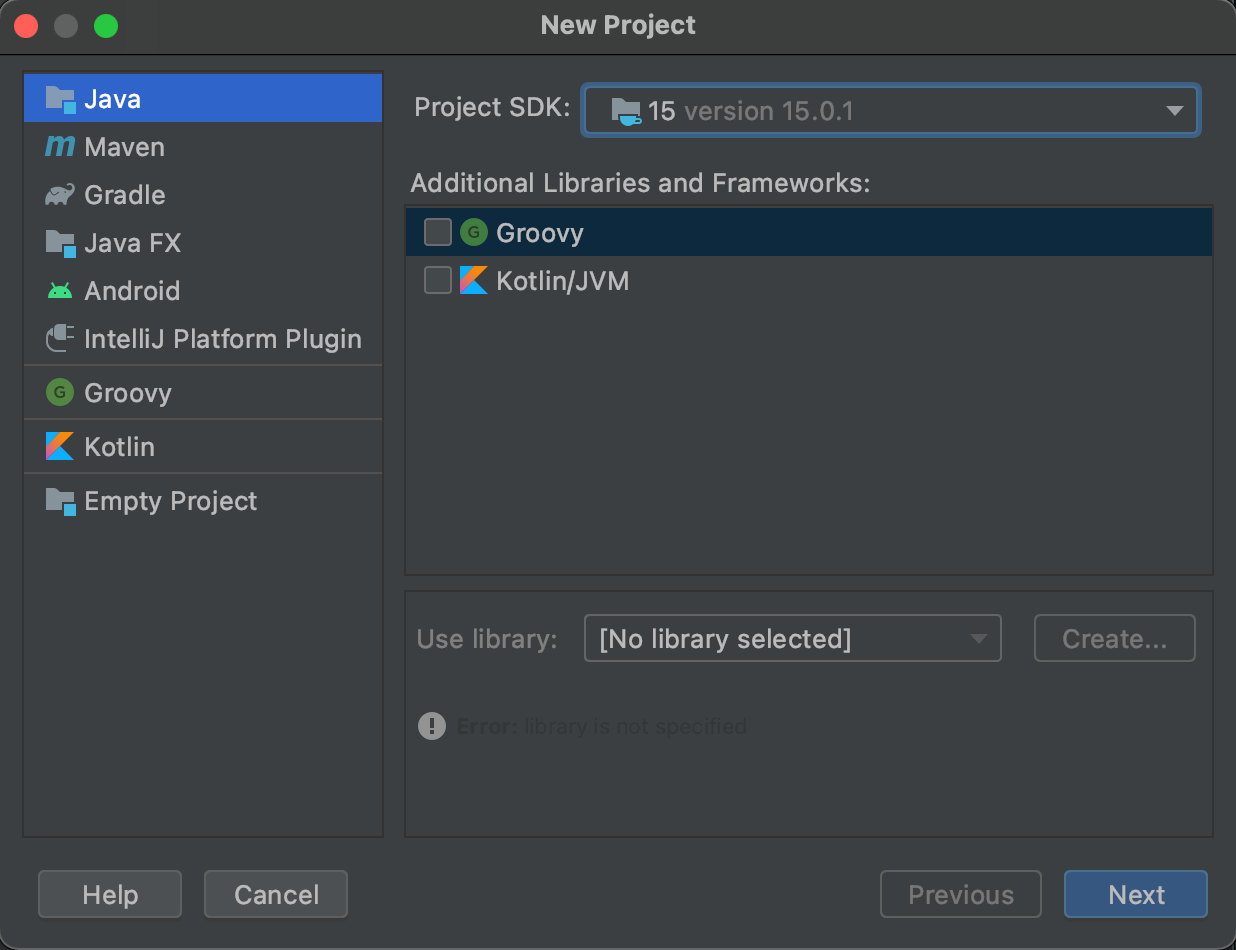Open the Use library combo box
This screenshot has height=950, width=1236.
click(x=792, y=638)
